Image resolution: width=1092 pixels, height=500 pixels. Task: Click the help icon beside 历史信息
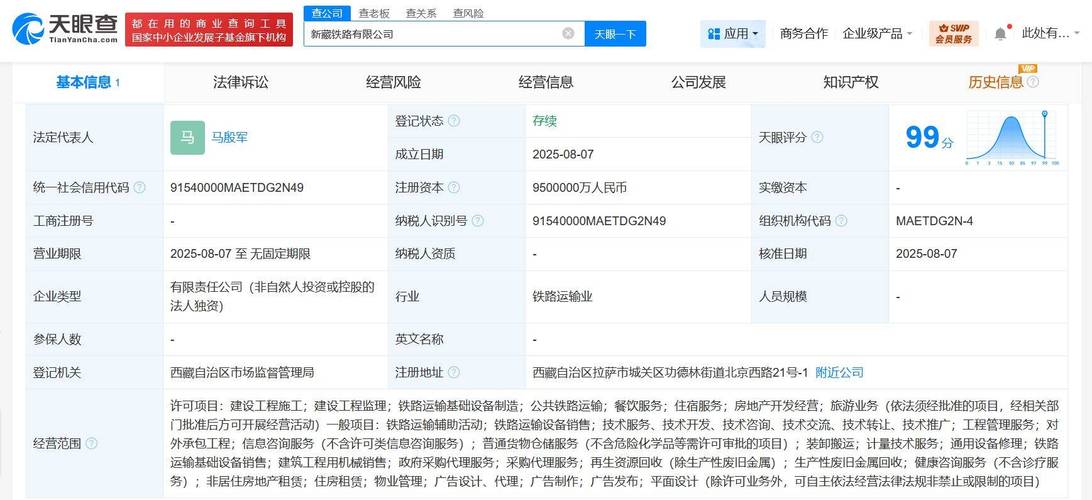pos(1033,82)
